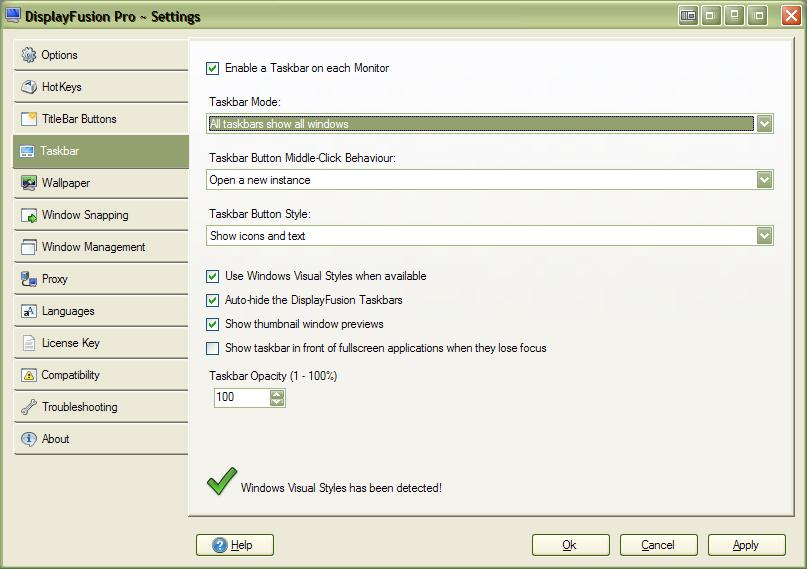Open the Middle-Click Behaviour dropdown
Viewport: 807px width, 569px height.
tap(764, 180)
